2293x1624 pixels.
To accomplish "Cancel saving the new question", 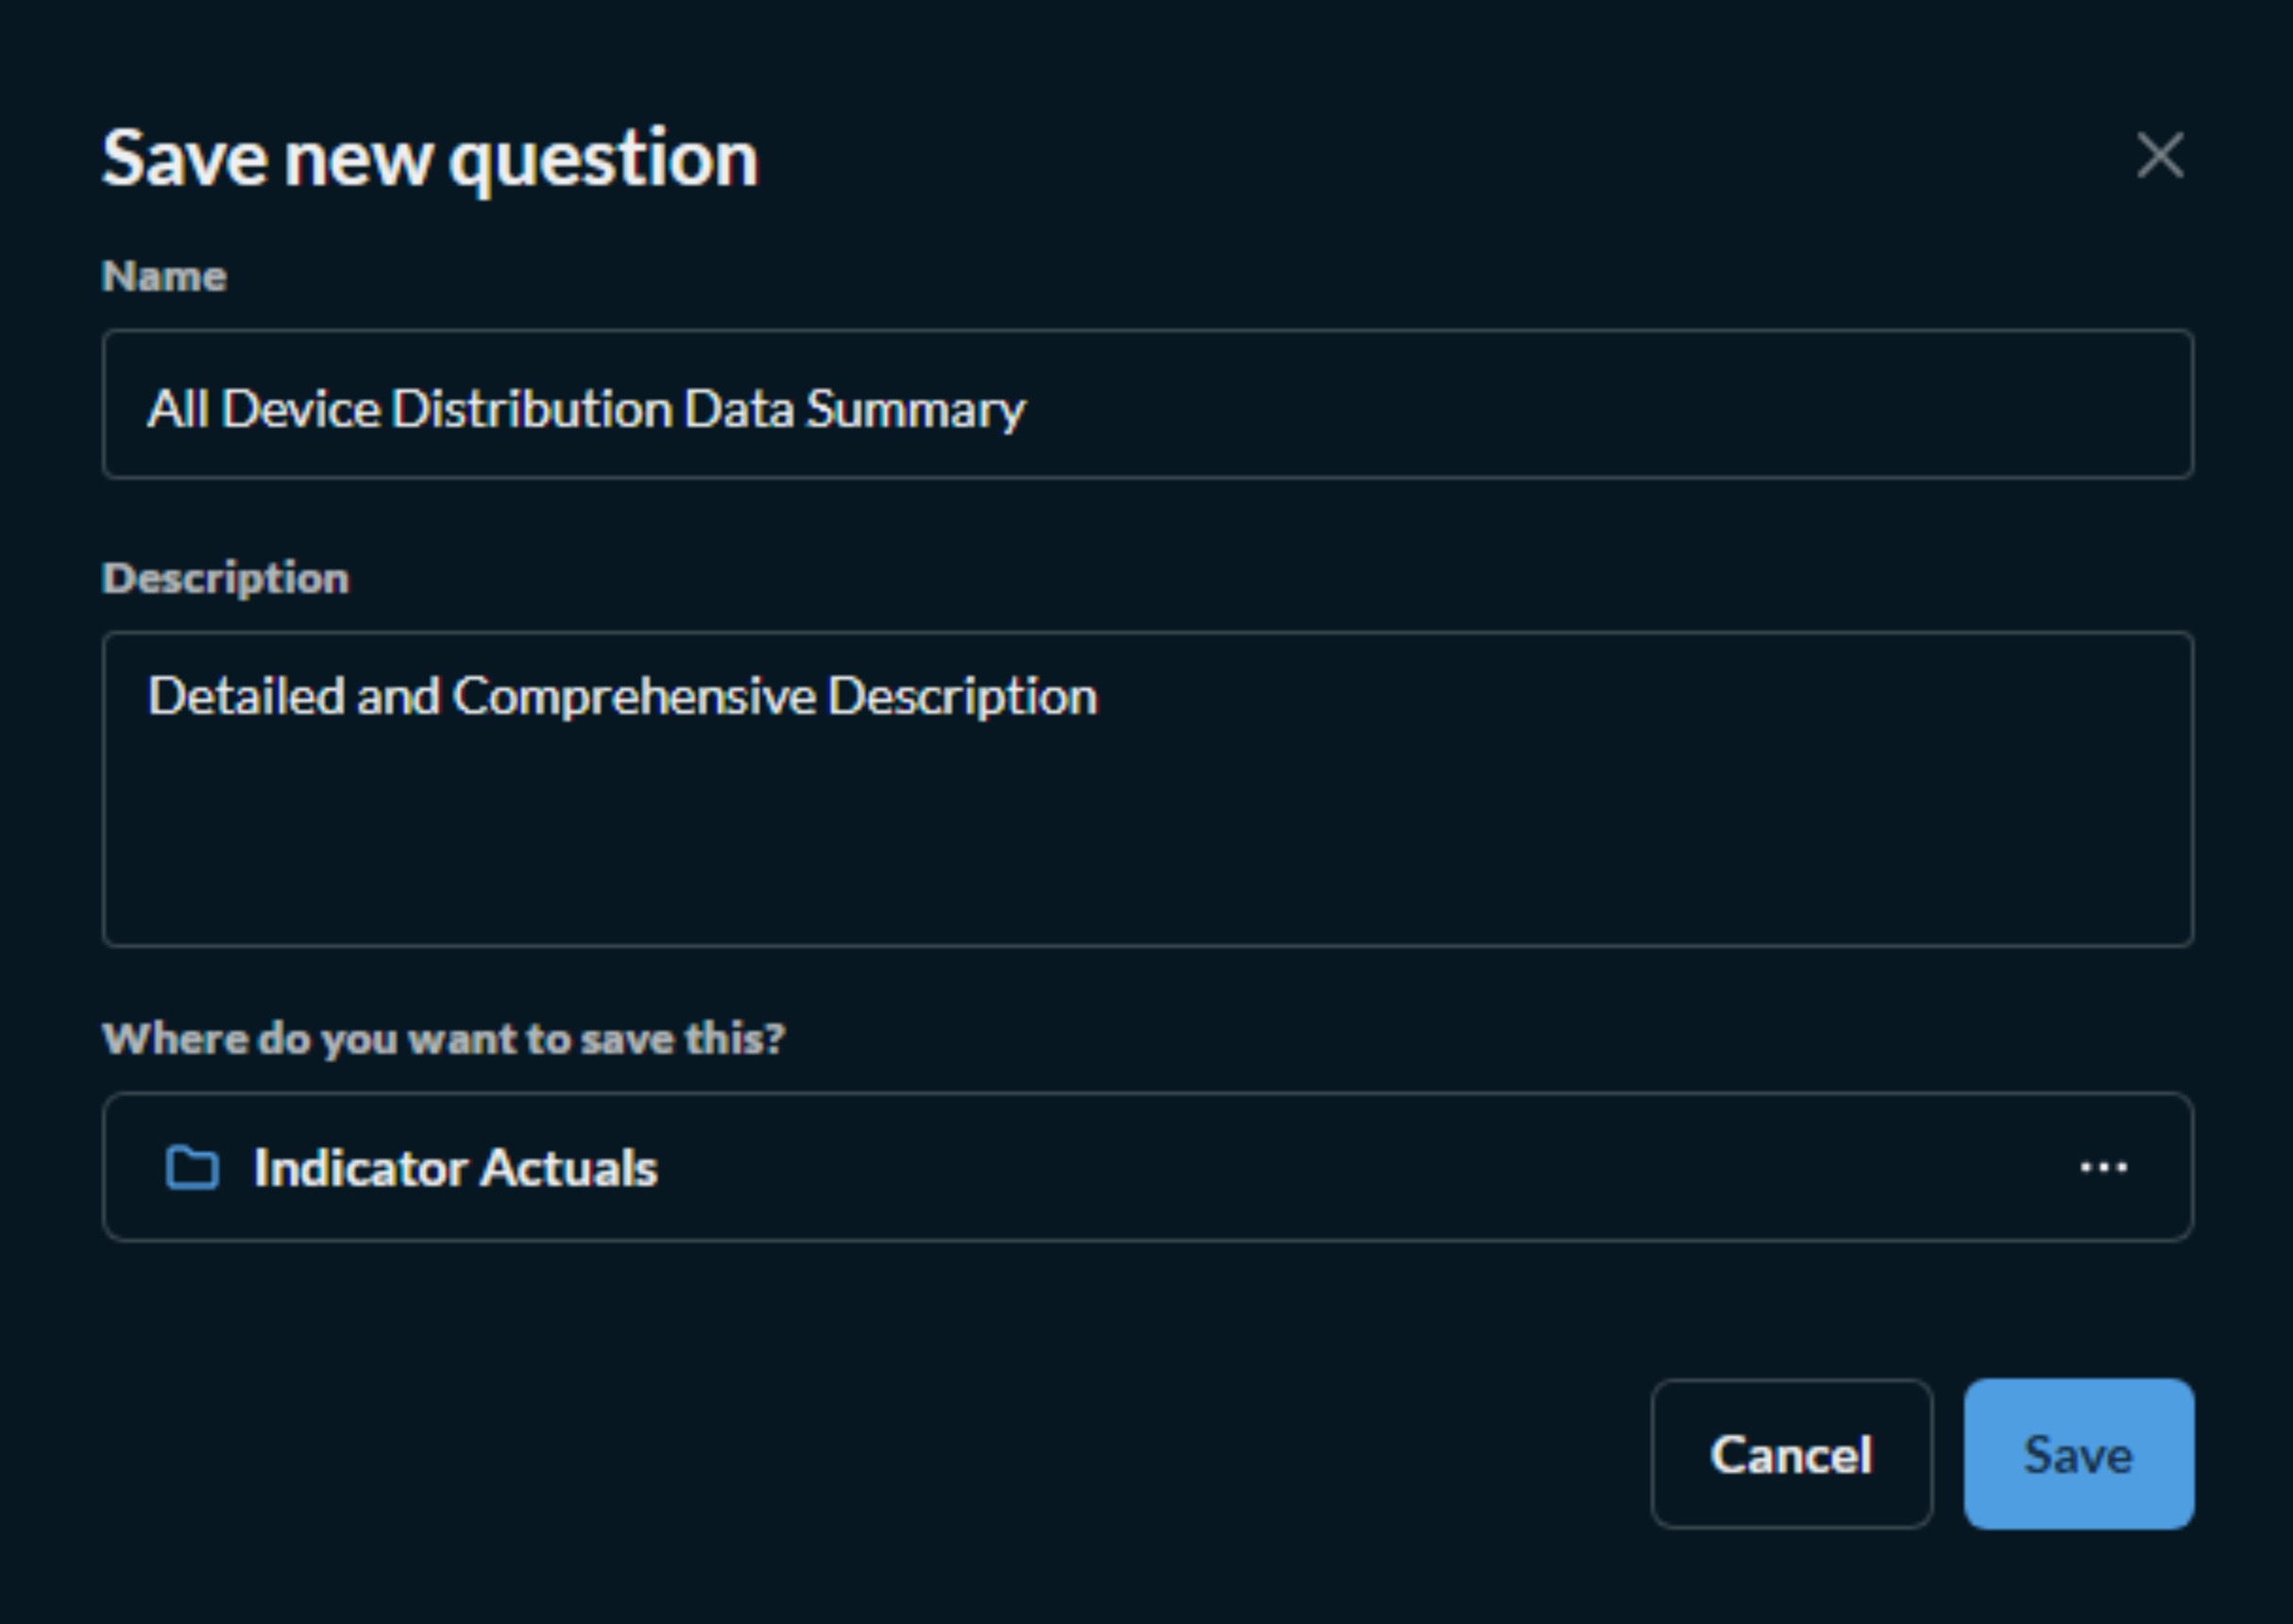I will click(1792, 1456).
